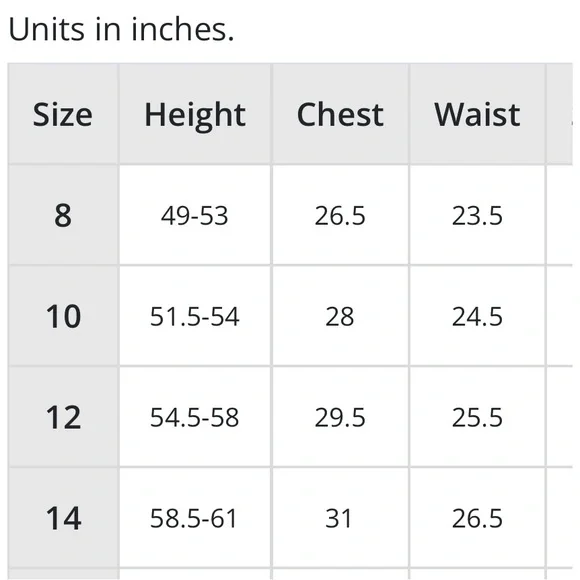
Task: Click the Units in inches text
Action: tap(121, 29)
